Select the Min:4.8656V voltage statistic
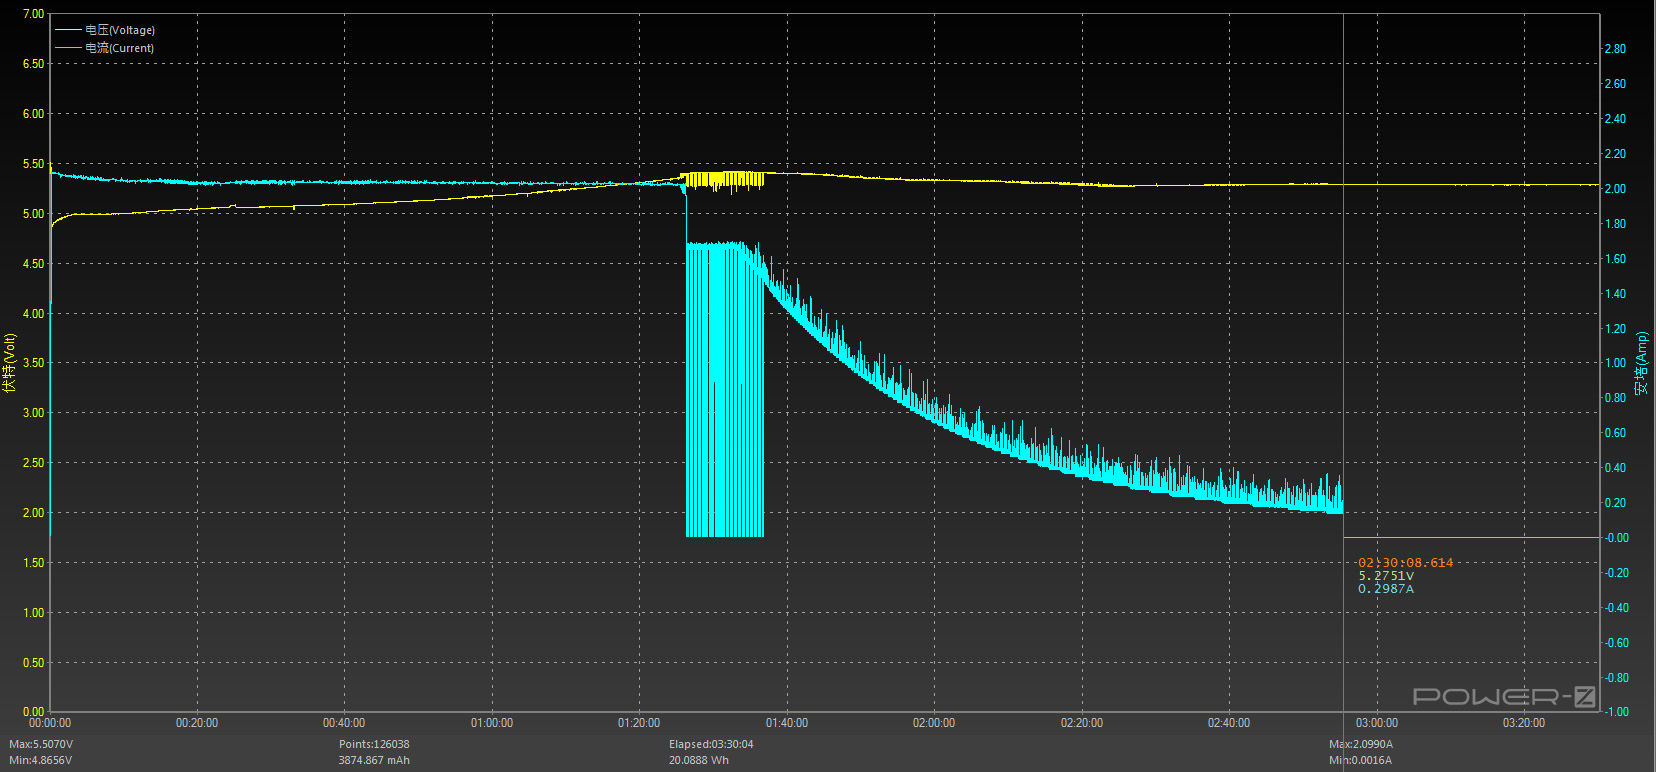 click(41, 760)
